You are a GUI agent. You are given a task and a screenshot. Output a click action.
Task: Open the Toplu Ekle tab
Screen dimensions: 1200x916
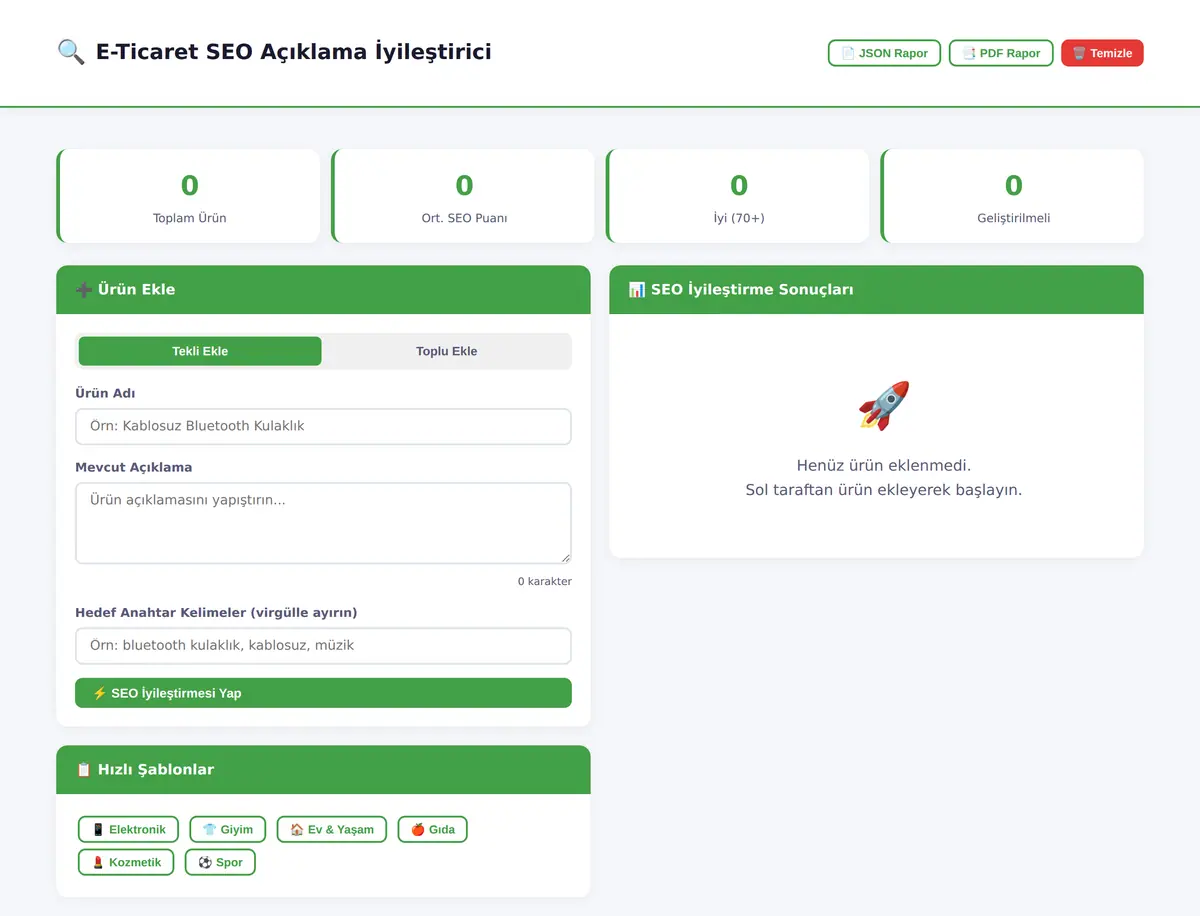pyautogui.click(x=446, y=351)
